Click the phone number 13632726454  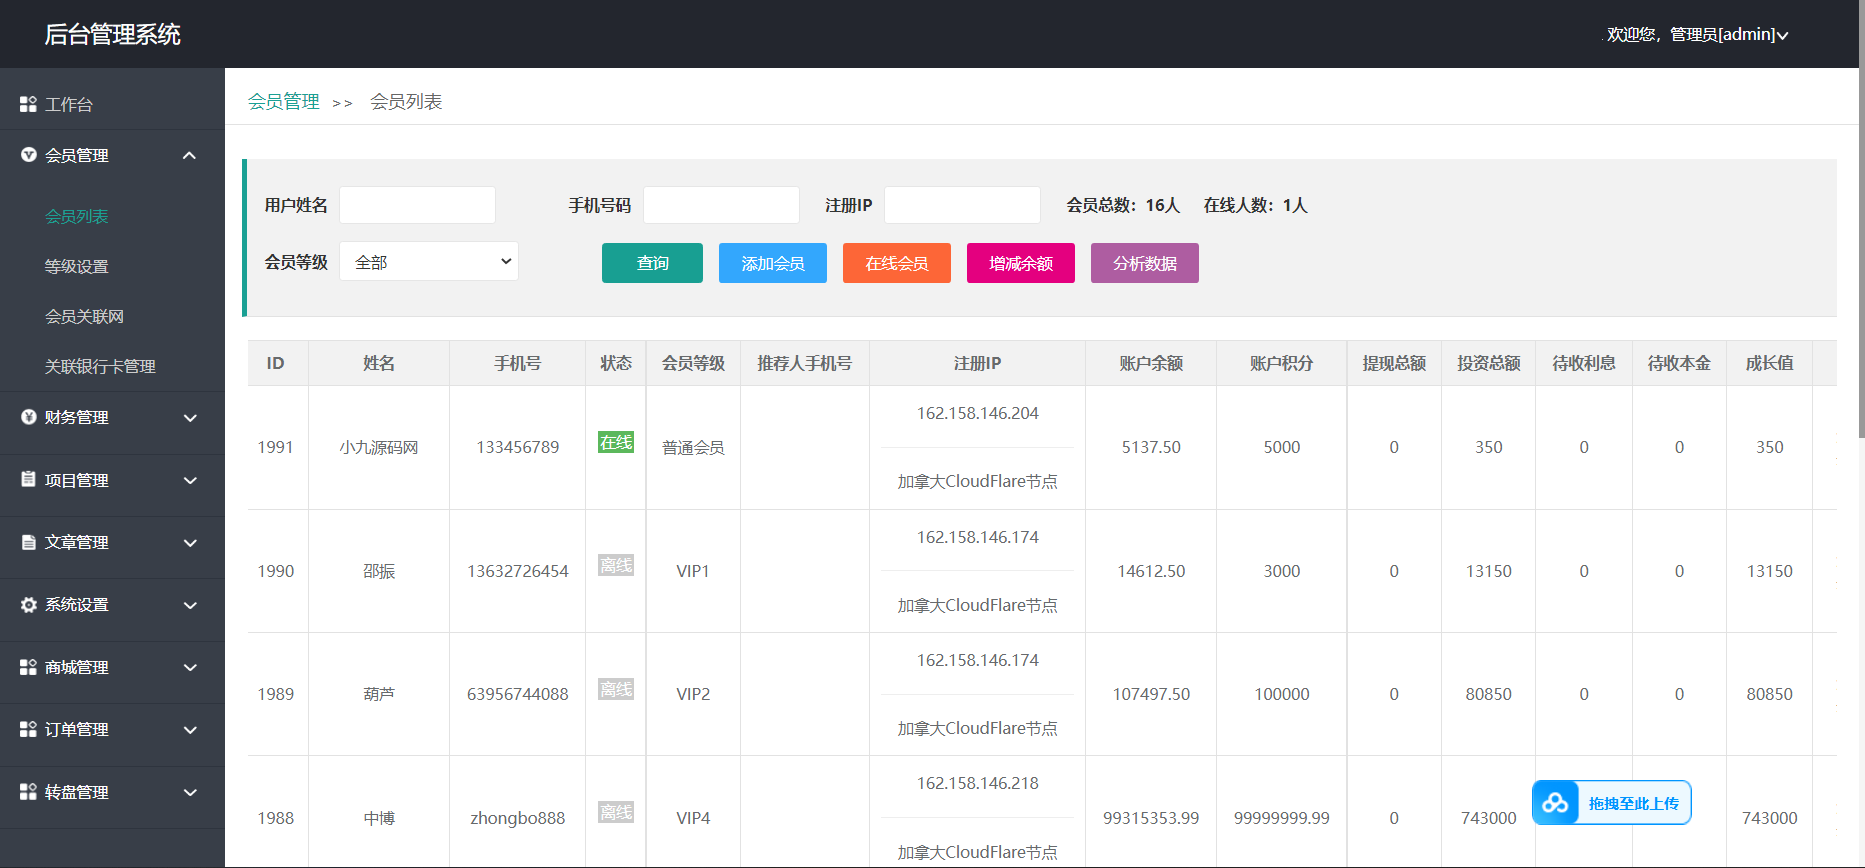coord(518,571)
